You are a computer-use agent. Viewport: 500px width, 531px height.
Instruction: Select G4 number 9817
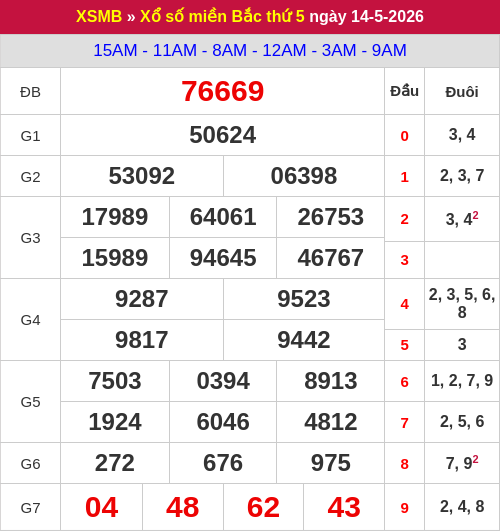pos(142,340)
